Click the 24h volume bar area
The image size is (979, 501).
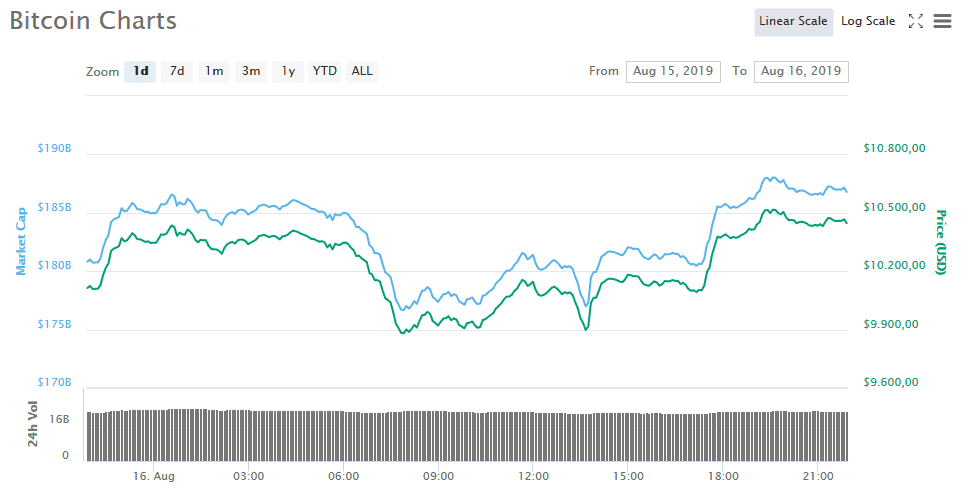click(x=467, y=435)
